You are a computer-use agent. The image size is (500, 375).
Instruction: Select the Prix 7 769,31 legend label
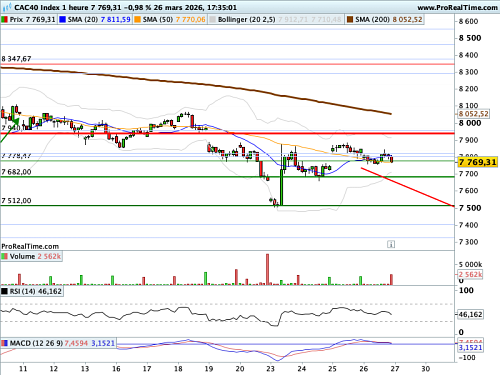coord(32,20)
